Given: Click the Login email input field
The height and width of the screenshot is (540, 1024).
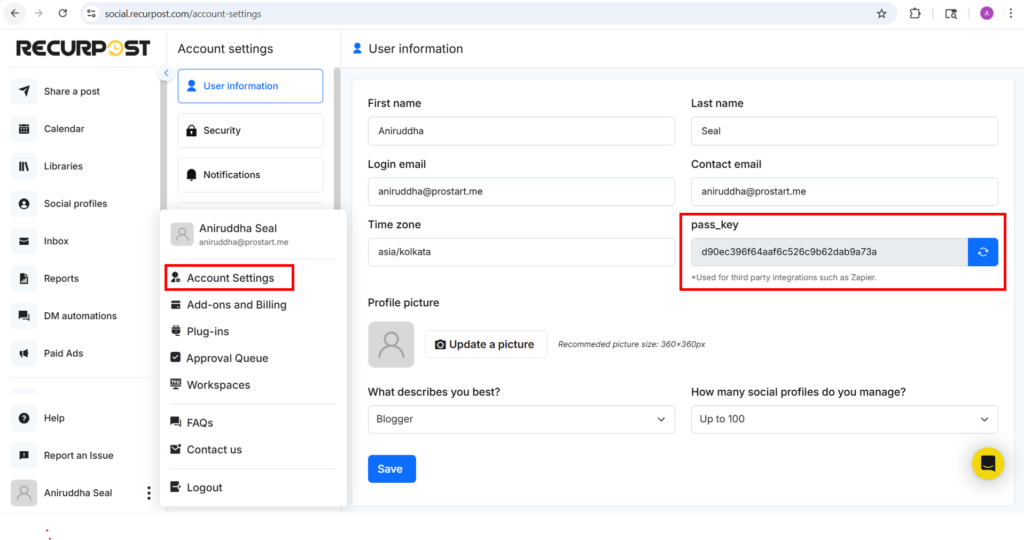Looking at the screenshot, I should tap(521, 192).
